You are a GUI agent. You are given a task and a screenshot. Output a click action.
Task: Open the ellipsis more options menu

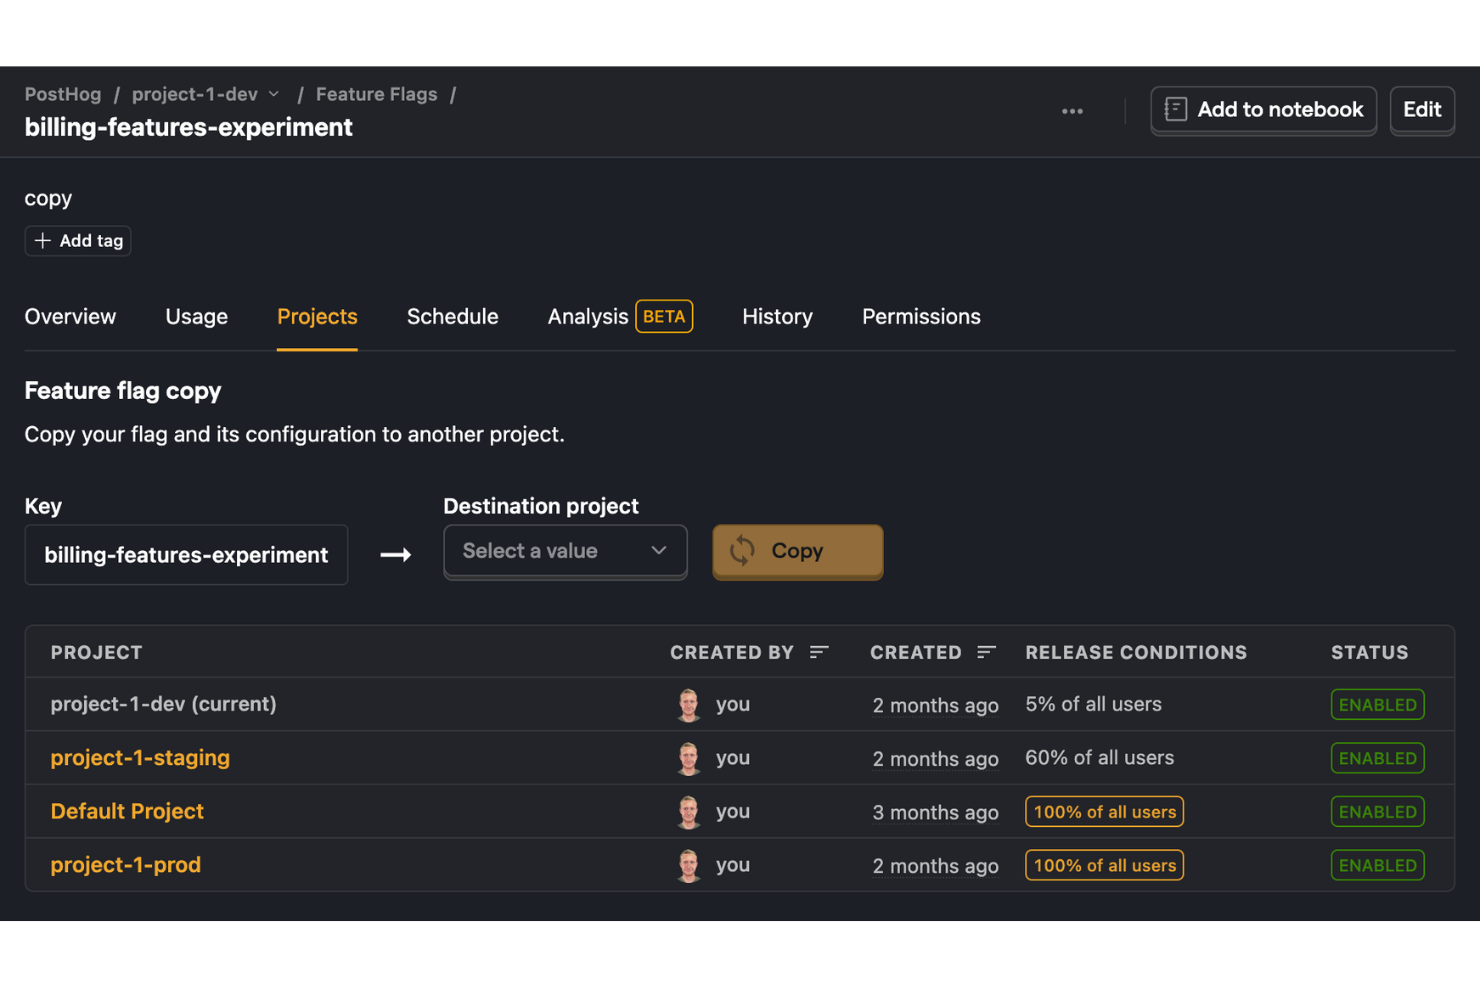click(x=1072, y=111)
